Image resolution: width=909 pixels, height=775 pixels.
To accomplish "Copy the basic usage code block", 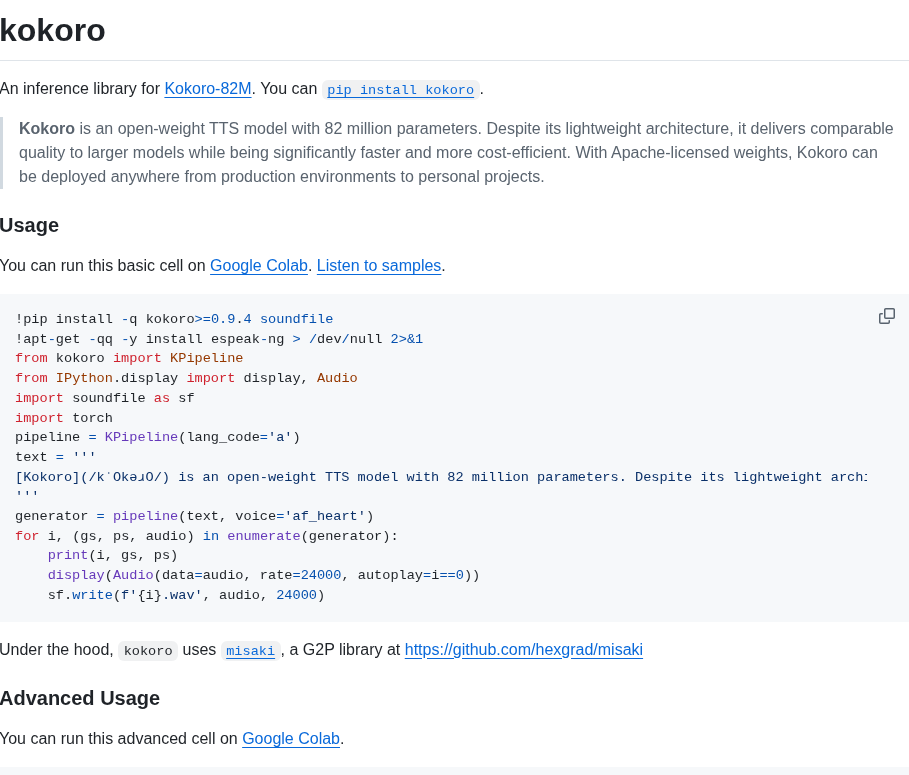I will click(886, 316).
